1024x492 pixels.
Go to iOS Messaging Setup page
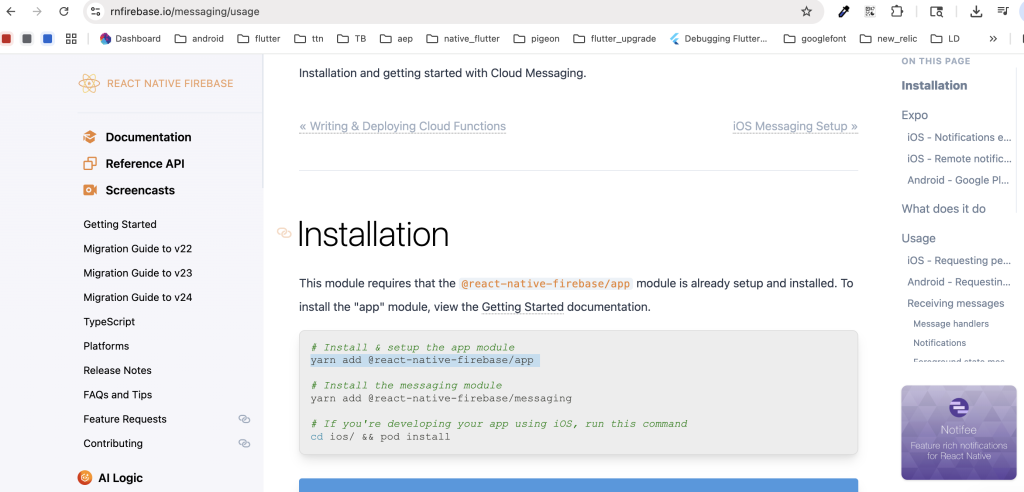795,126
